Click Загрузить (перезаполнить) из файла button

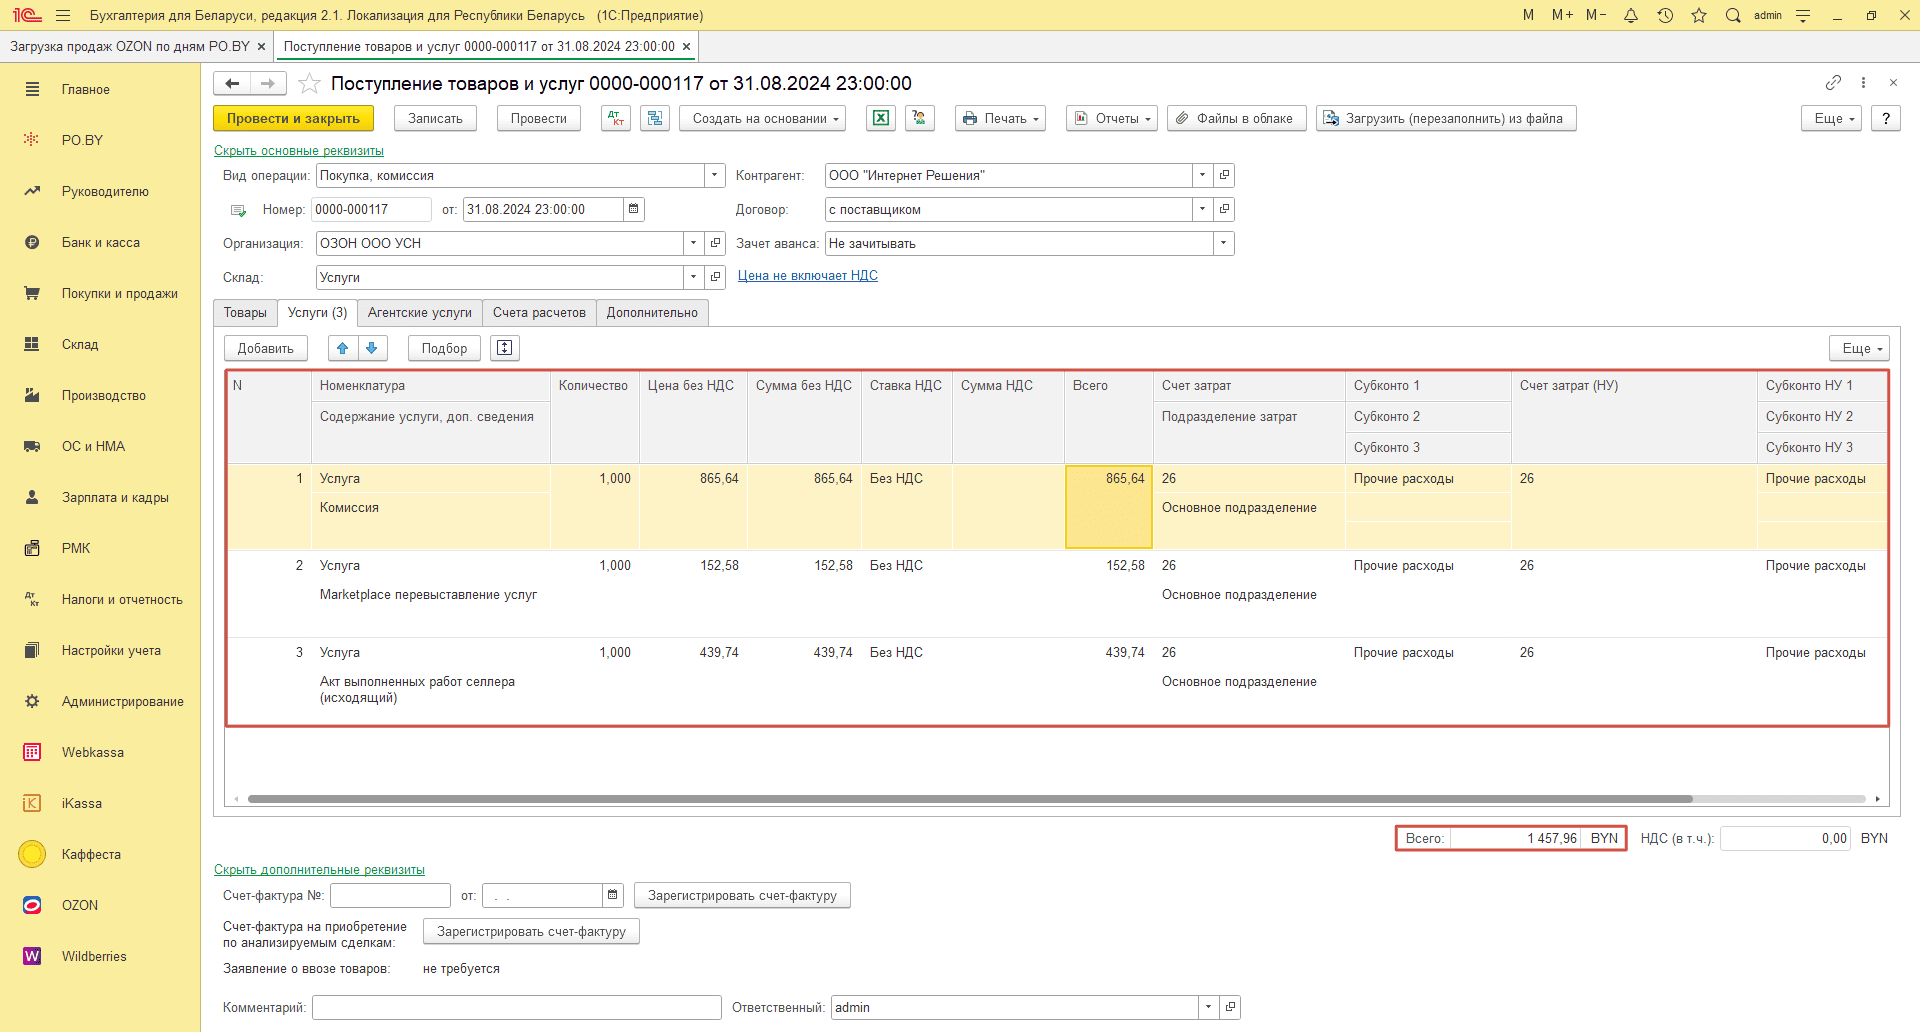pos(1446,118)
